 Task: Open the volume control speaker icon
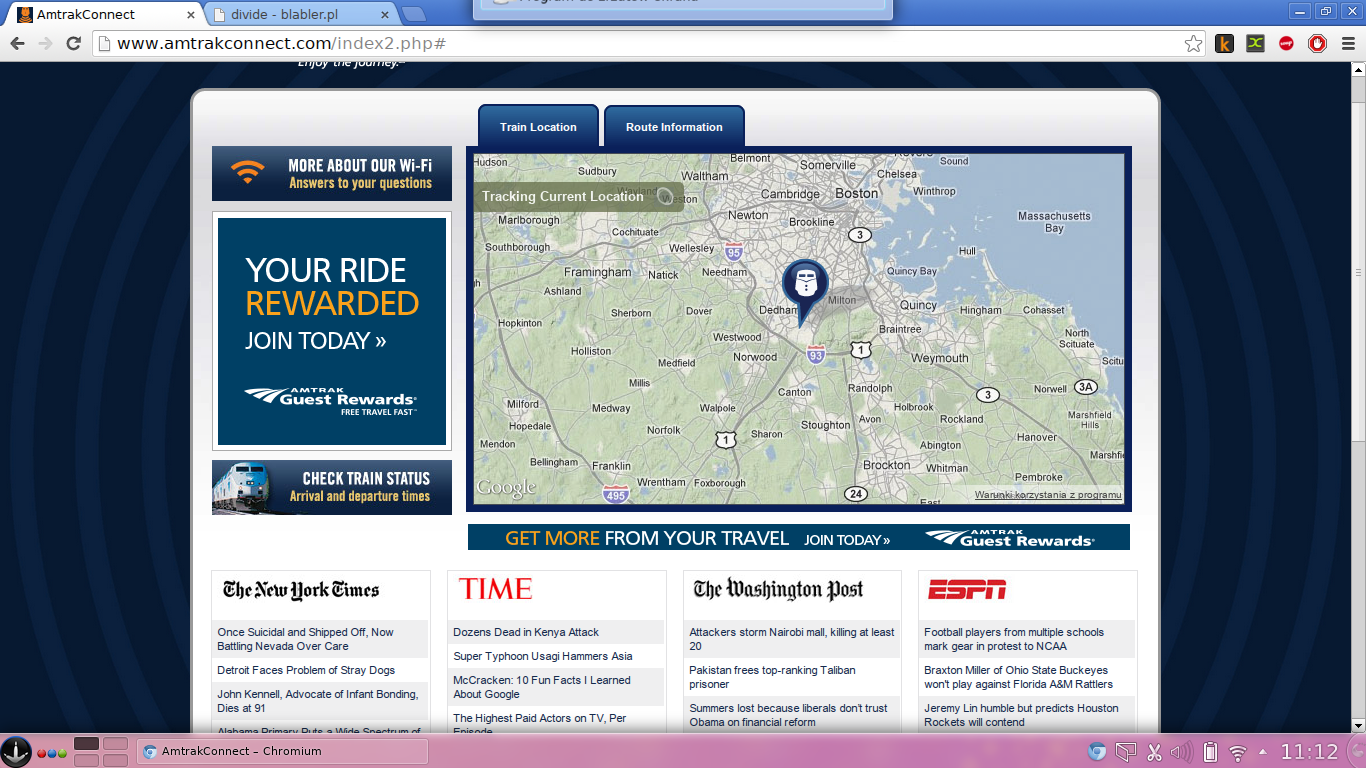(1181, 752)
